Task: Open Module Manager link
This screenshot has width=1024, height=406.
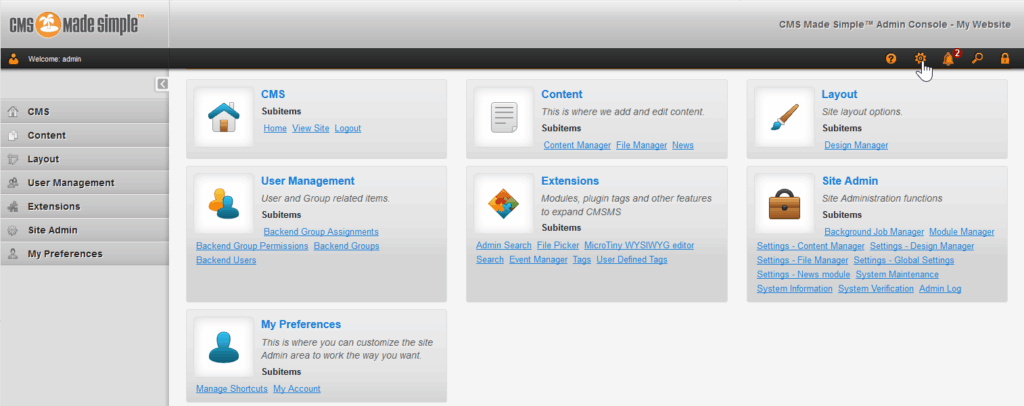Action: pyautogui.click(x=962, y=232)
